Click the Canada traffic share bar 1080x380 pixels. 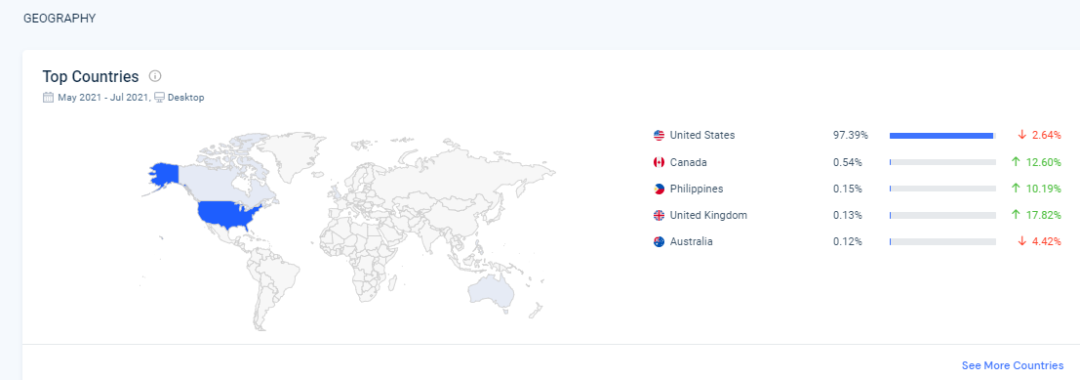942,162
